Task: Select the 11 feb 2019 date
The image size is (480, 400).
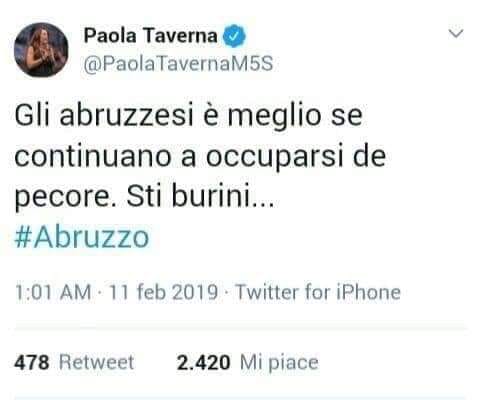Action: click(x=163, y=292)
